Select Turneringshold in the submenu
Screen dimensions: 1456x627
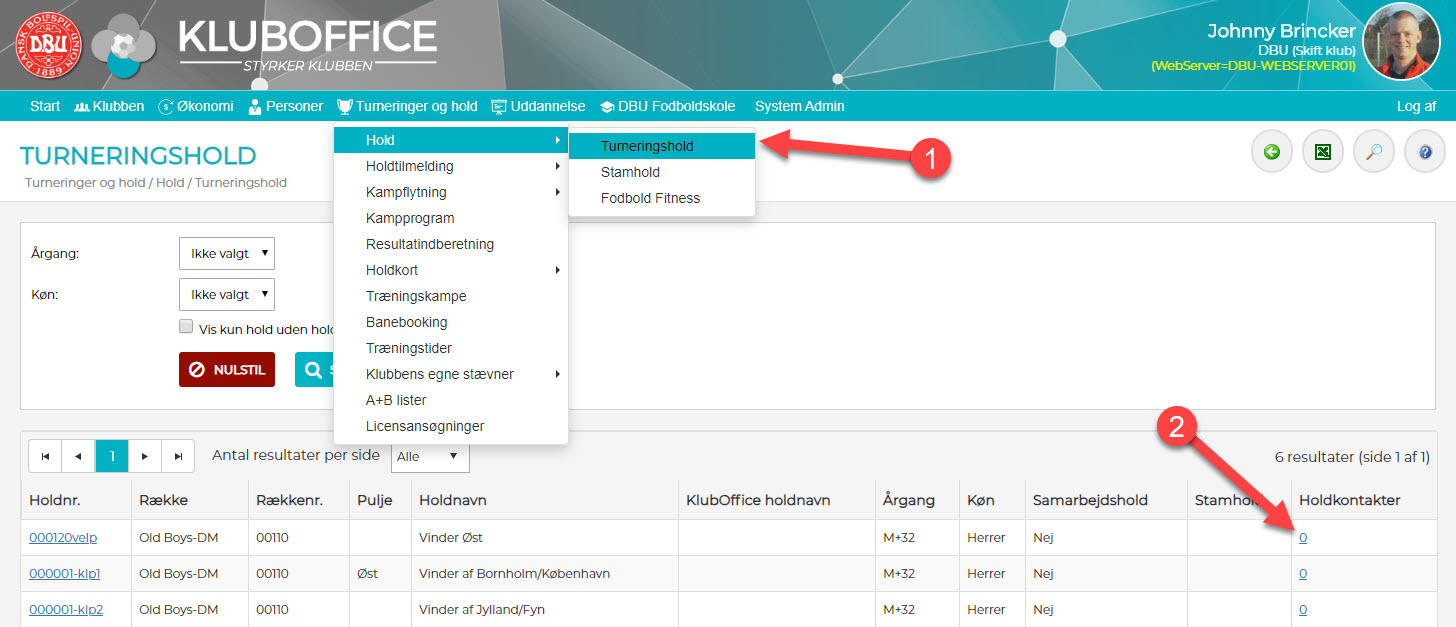tap(661, 146)
